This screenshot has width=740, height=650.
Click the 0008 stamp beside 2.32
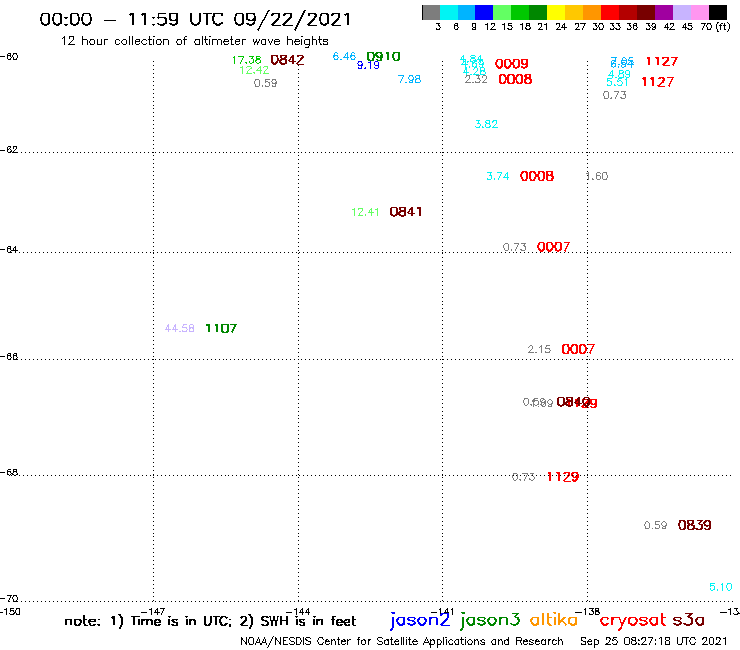pyautogui.click(x=515, y=79)
